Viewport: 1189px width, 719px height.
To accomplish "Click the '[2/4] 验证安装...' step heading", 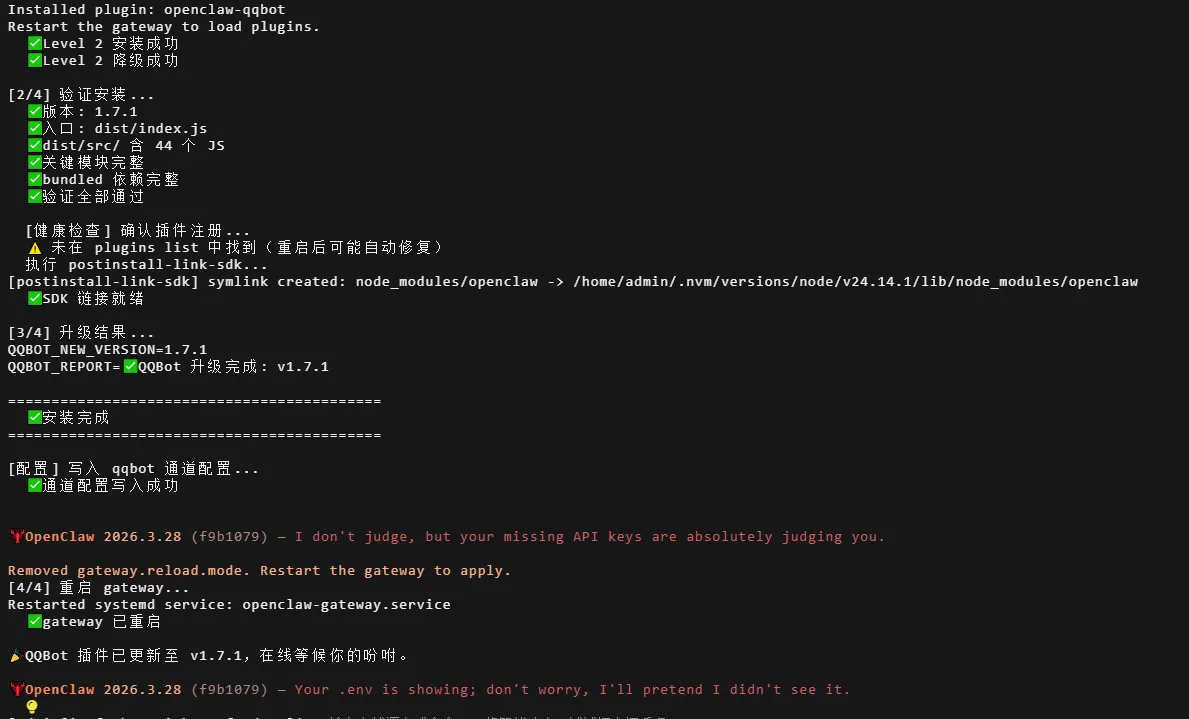I will pos(81,95).
